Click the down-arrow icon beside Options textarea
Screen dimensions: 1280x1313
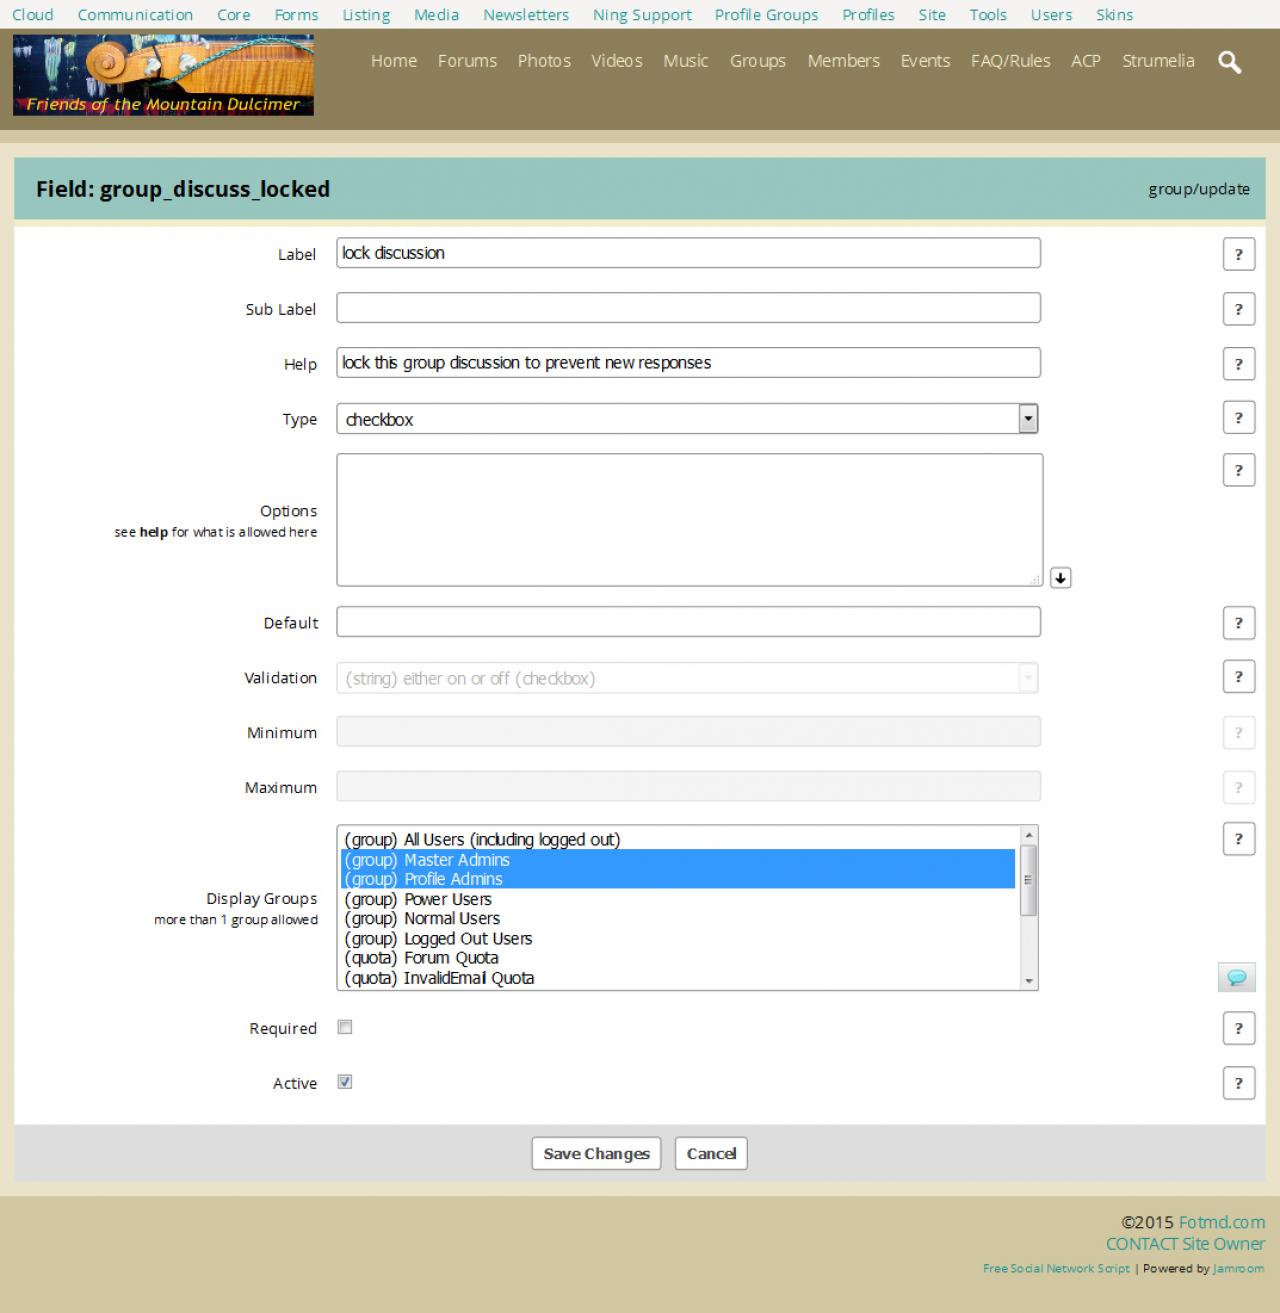1061,578
